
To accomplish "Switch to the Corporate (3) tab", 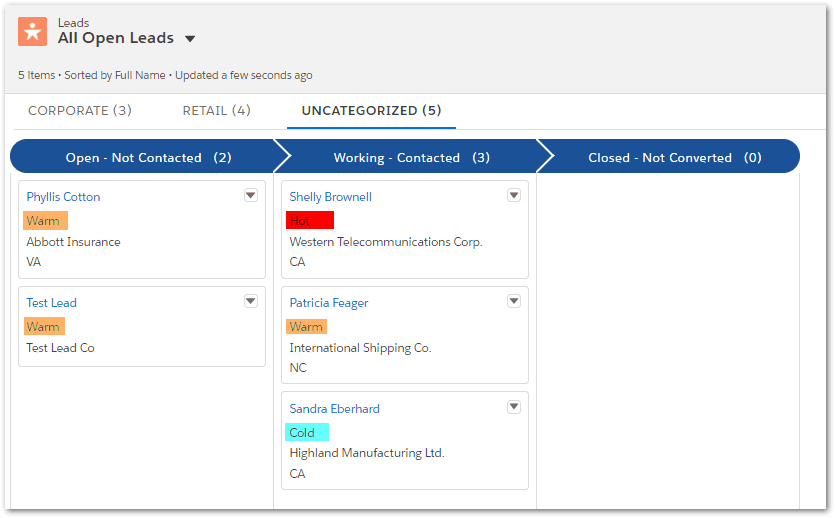I will click(x=80, y=111).
